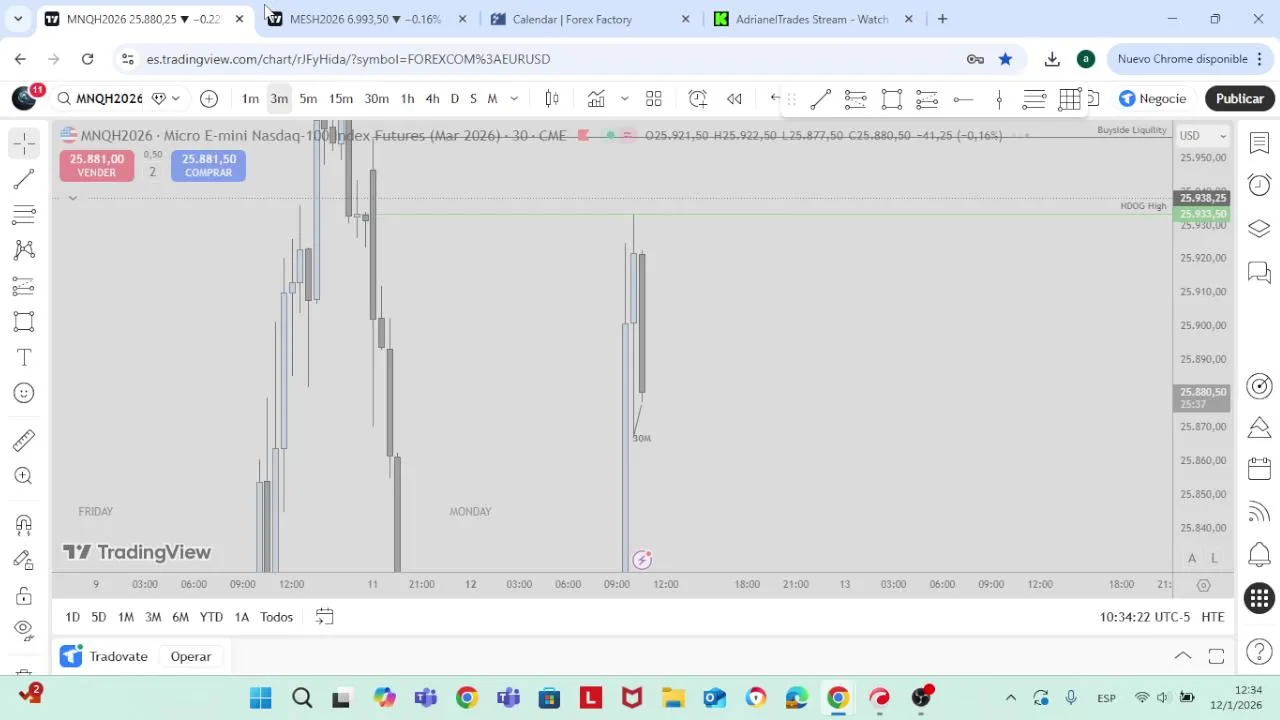
Task: Pick vertical line in favorites toolbar
Action: pyautogui.click(x=999, y=99)
